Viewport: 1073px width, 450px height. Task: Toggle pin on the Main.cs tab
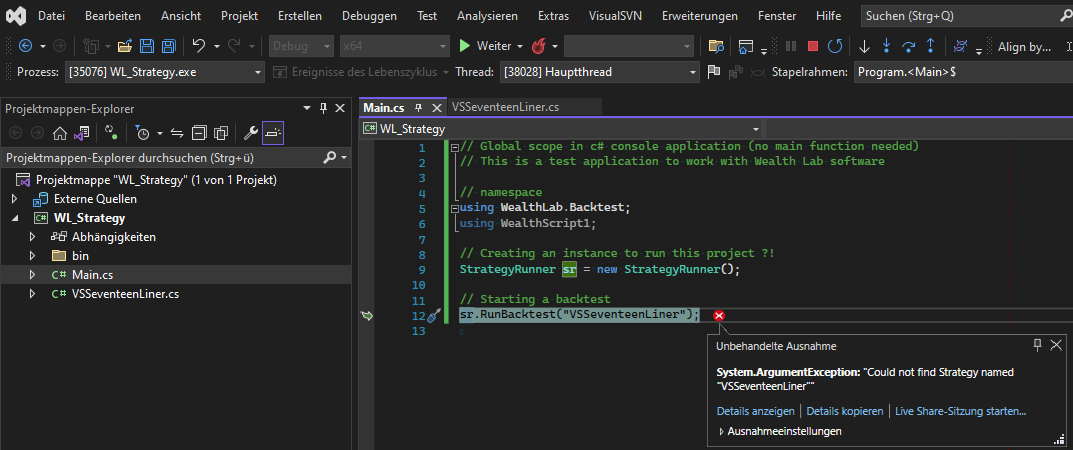(419, 108)
